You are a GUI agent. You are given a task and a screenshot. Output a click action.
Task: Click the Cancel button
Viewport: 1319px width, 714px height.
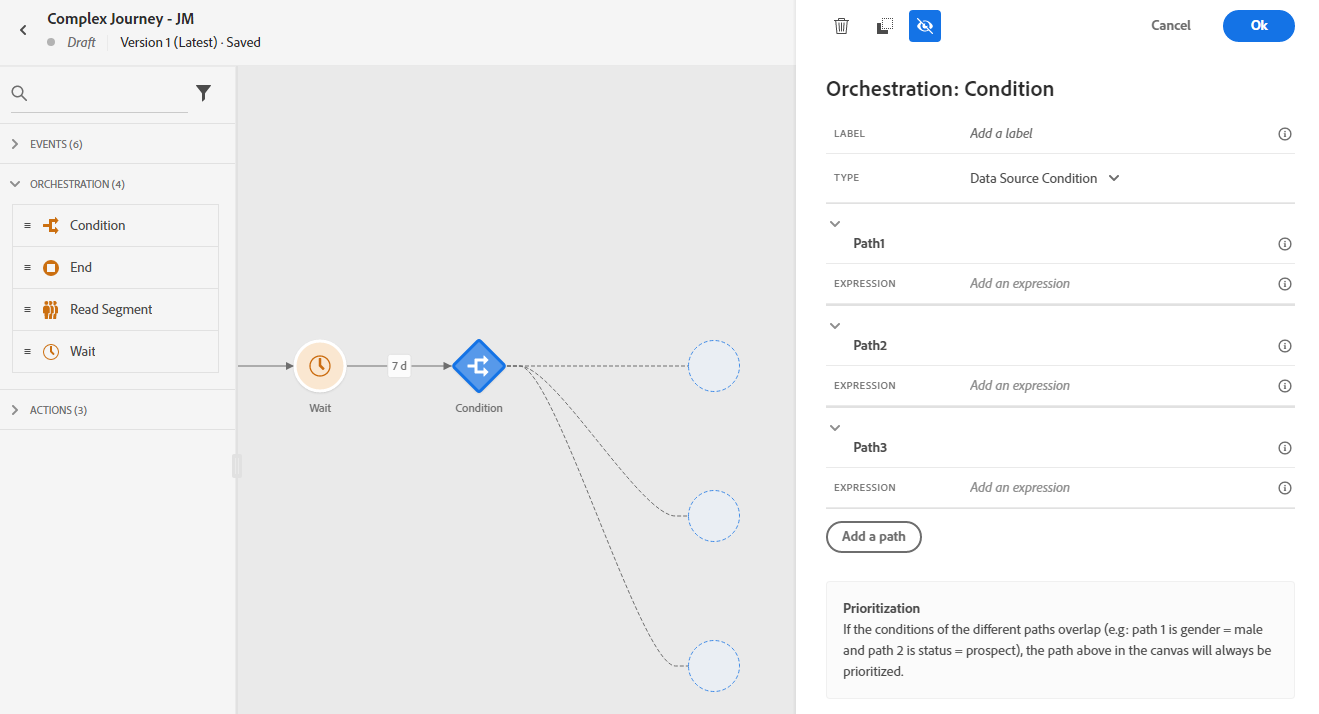coord(1171,26)
